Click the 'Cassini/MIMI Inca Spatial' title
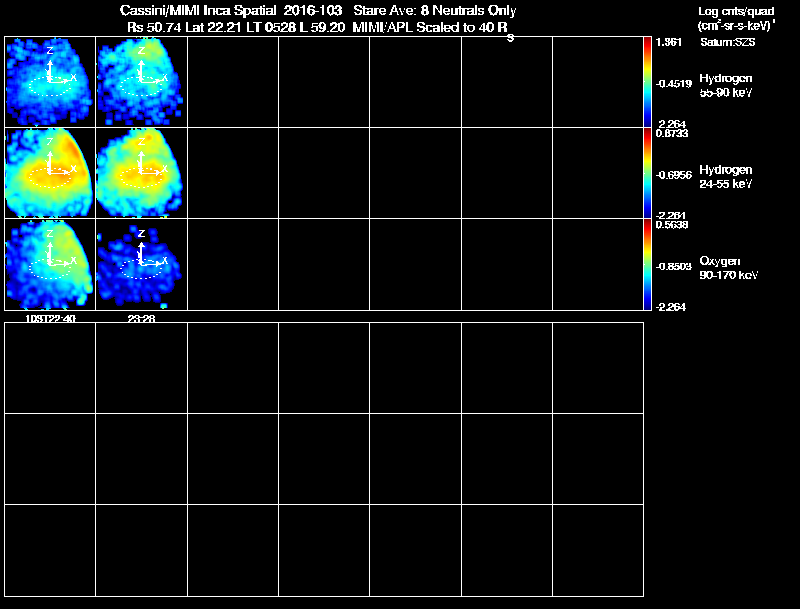 coord(198,10)
